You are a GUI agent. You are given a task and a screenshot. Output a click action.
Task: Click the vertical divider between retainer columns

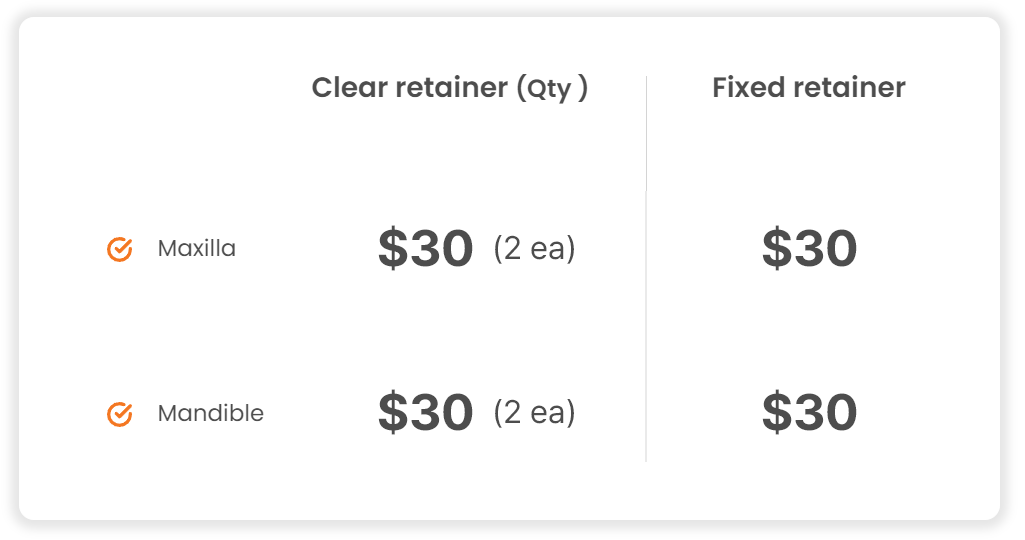click(x=647, y=269)
